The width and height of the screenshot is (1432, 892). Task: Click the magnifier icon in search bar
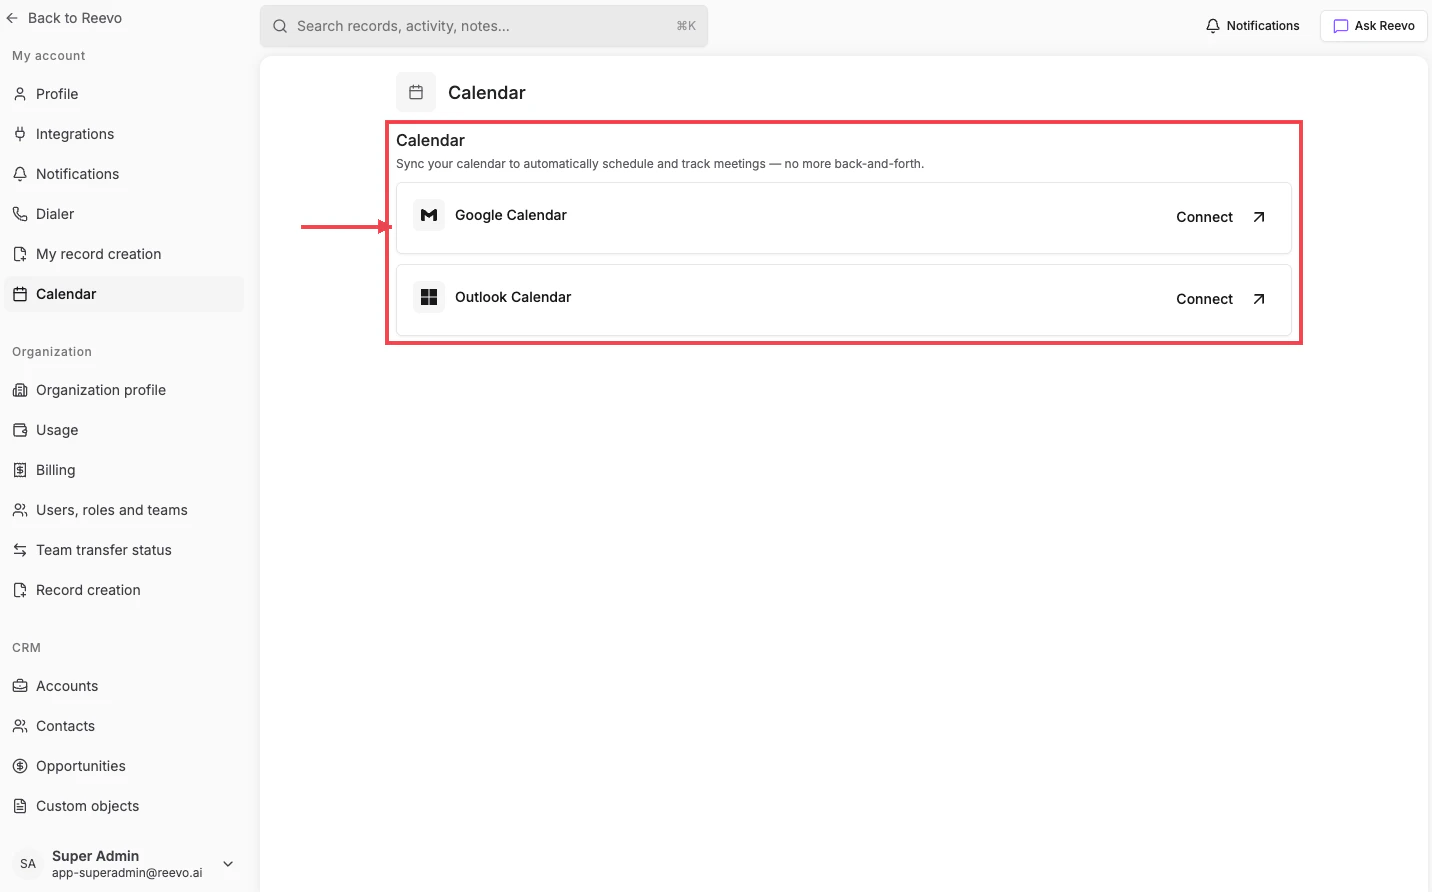[x=280, y=26]
